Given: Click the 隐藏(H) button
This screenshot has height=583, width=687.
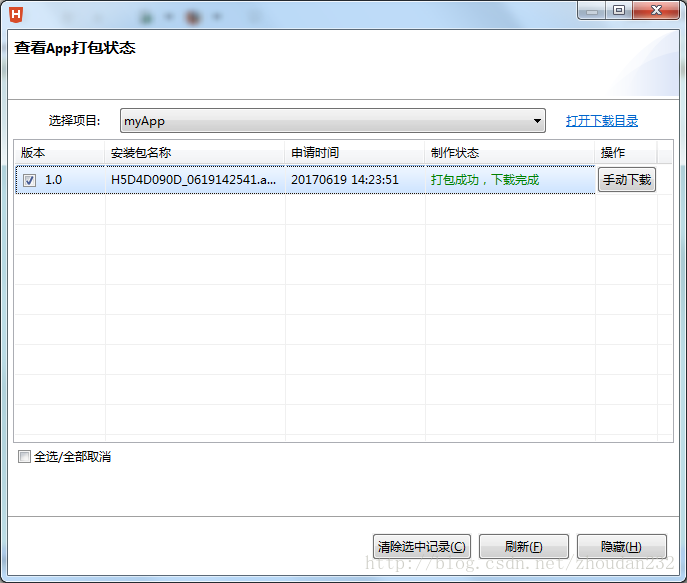Looking at the screenshot, I should point(621,546).
